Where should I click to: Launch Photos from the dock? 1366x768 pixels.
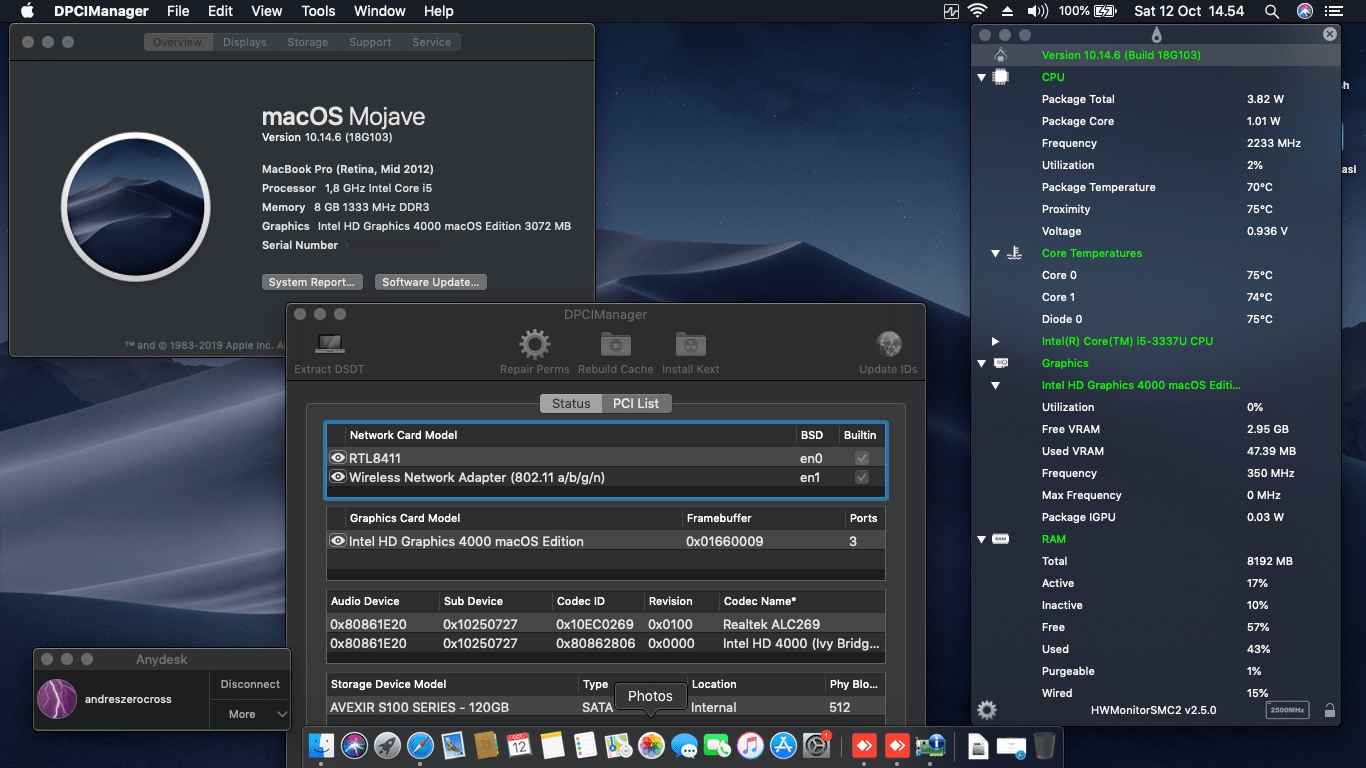(x=650, y=745)
